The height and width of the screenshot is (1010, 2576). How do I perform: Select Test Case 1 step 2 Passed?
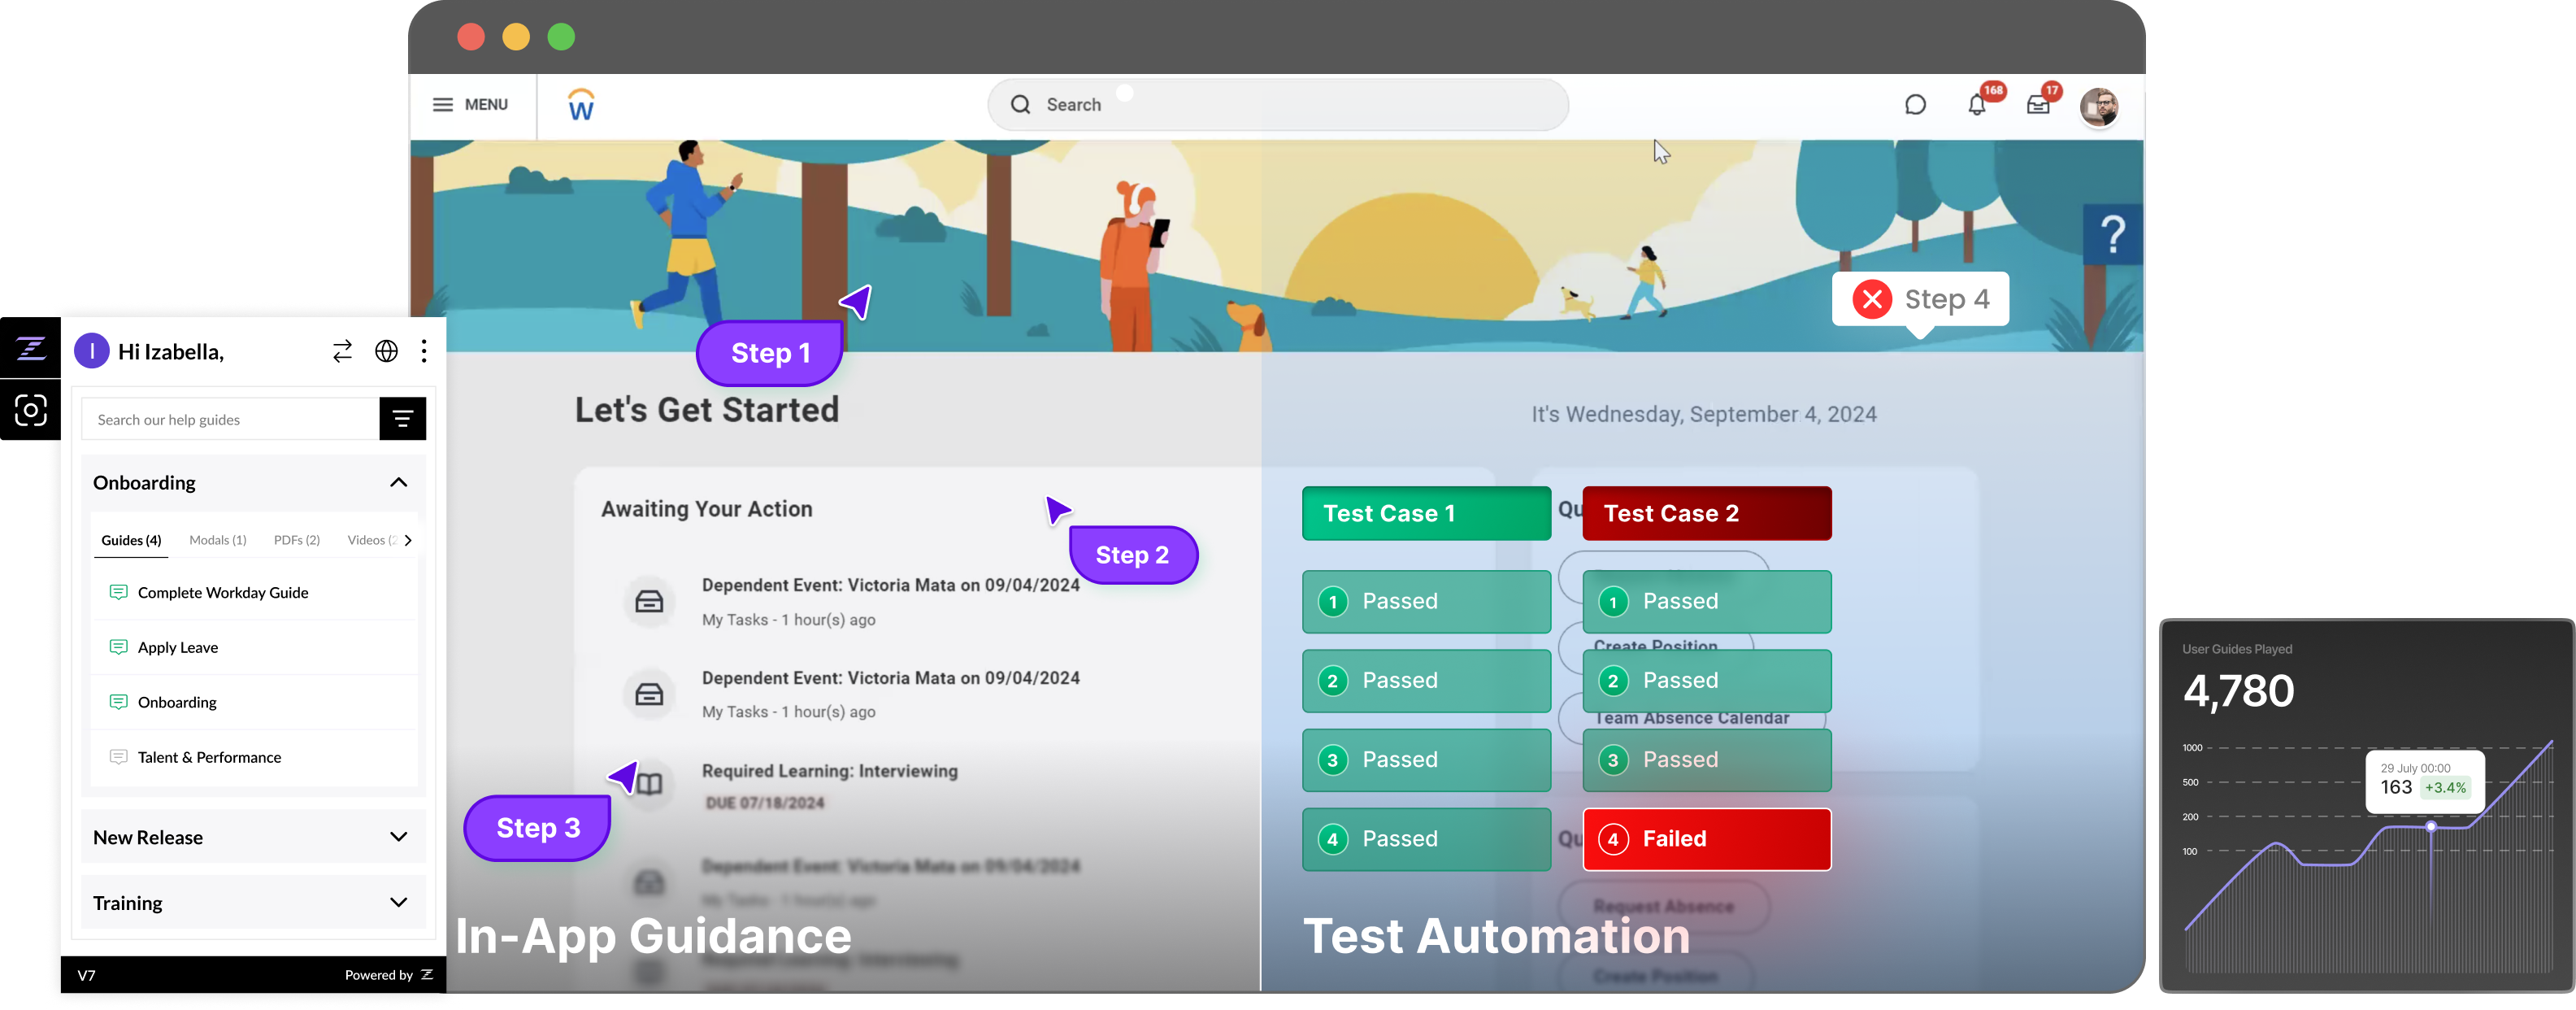[x=1426, y=681]
